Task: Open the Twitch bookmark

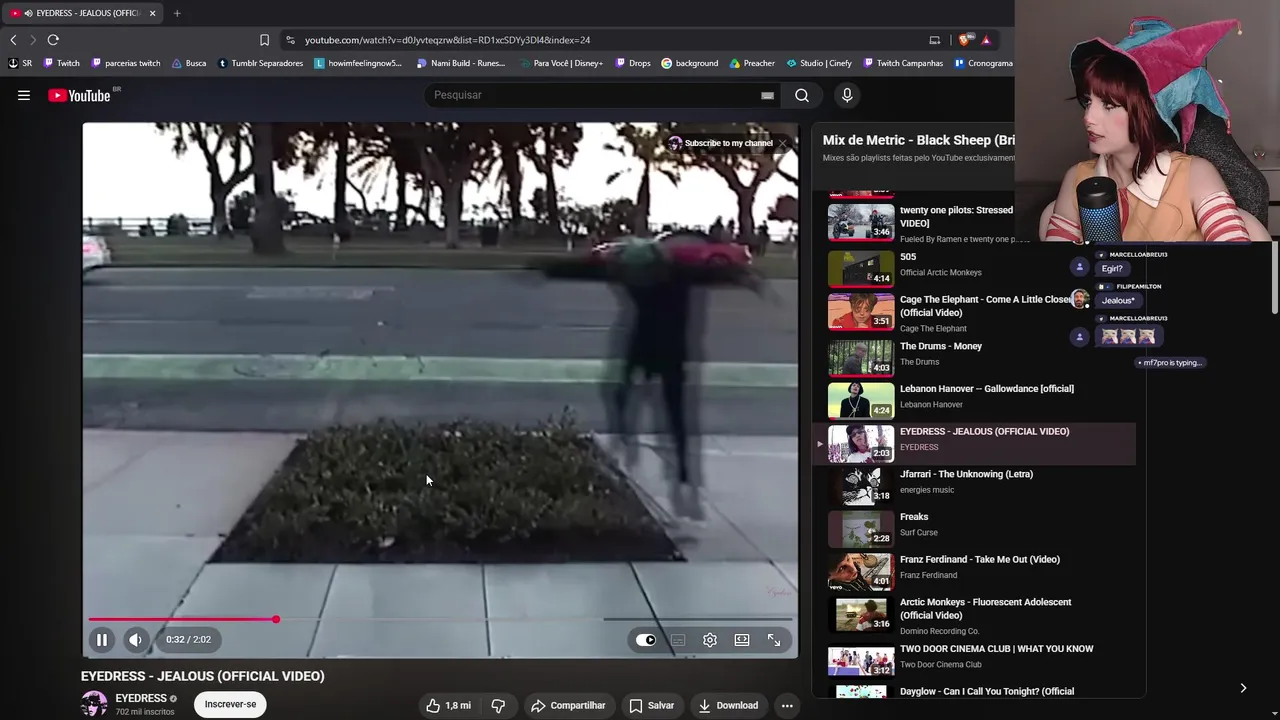Action: 62,63
